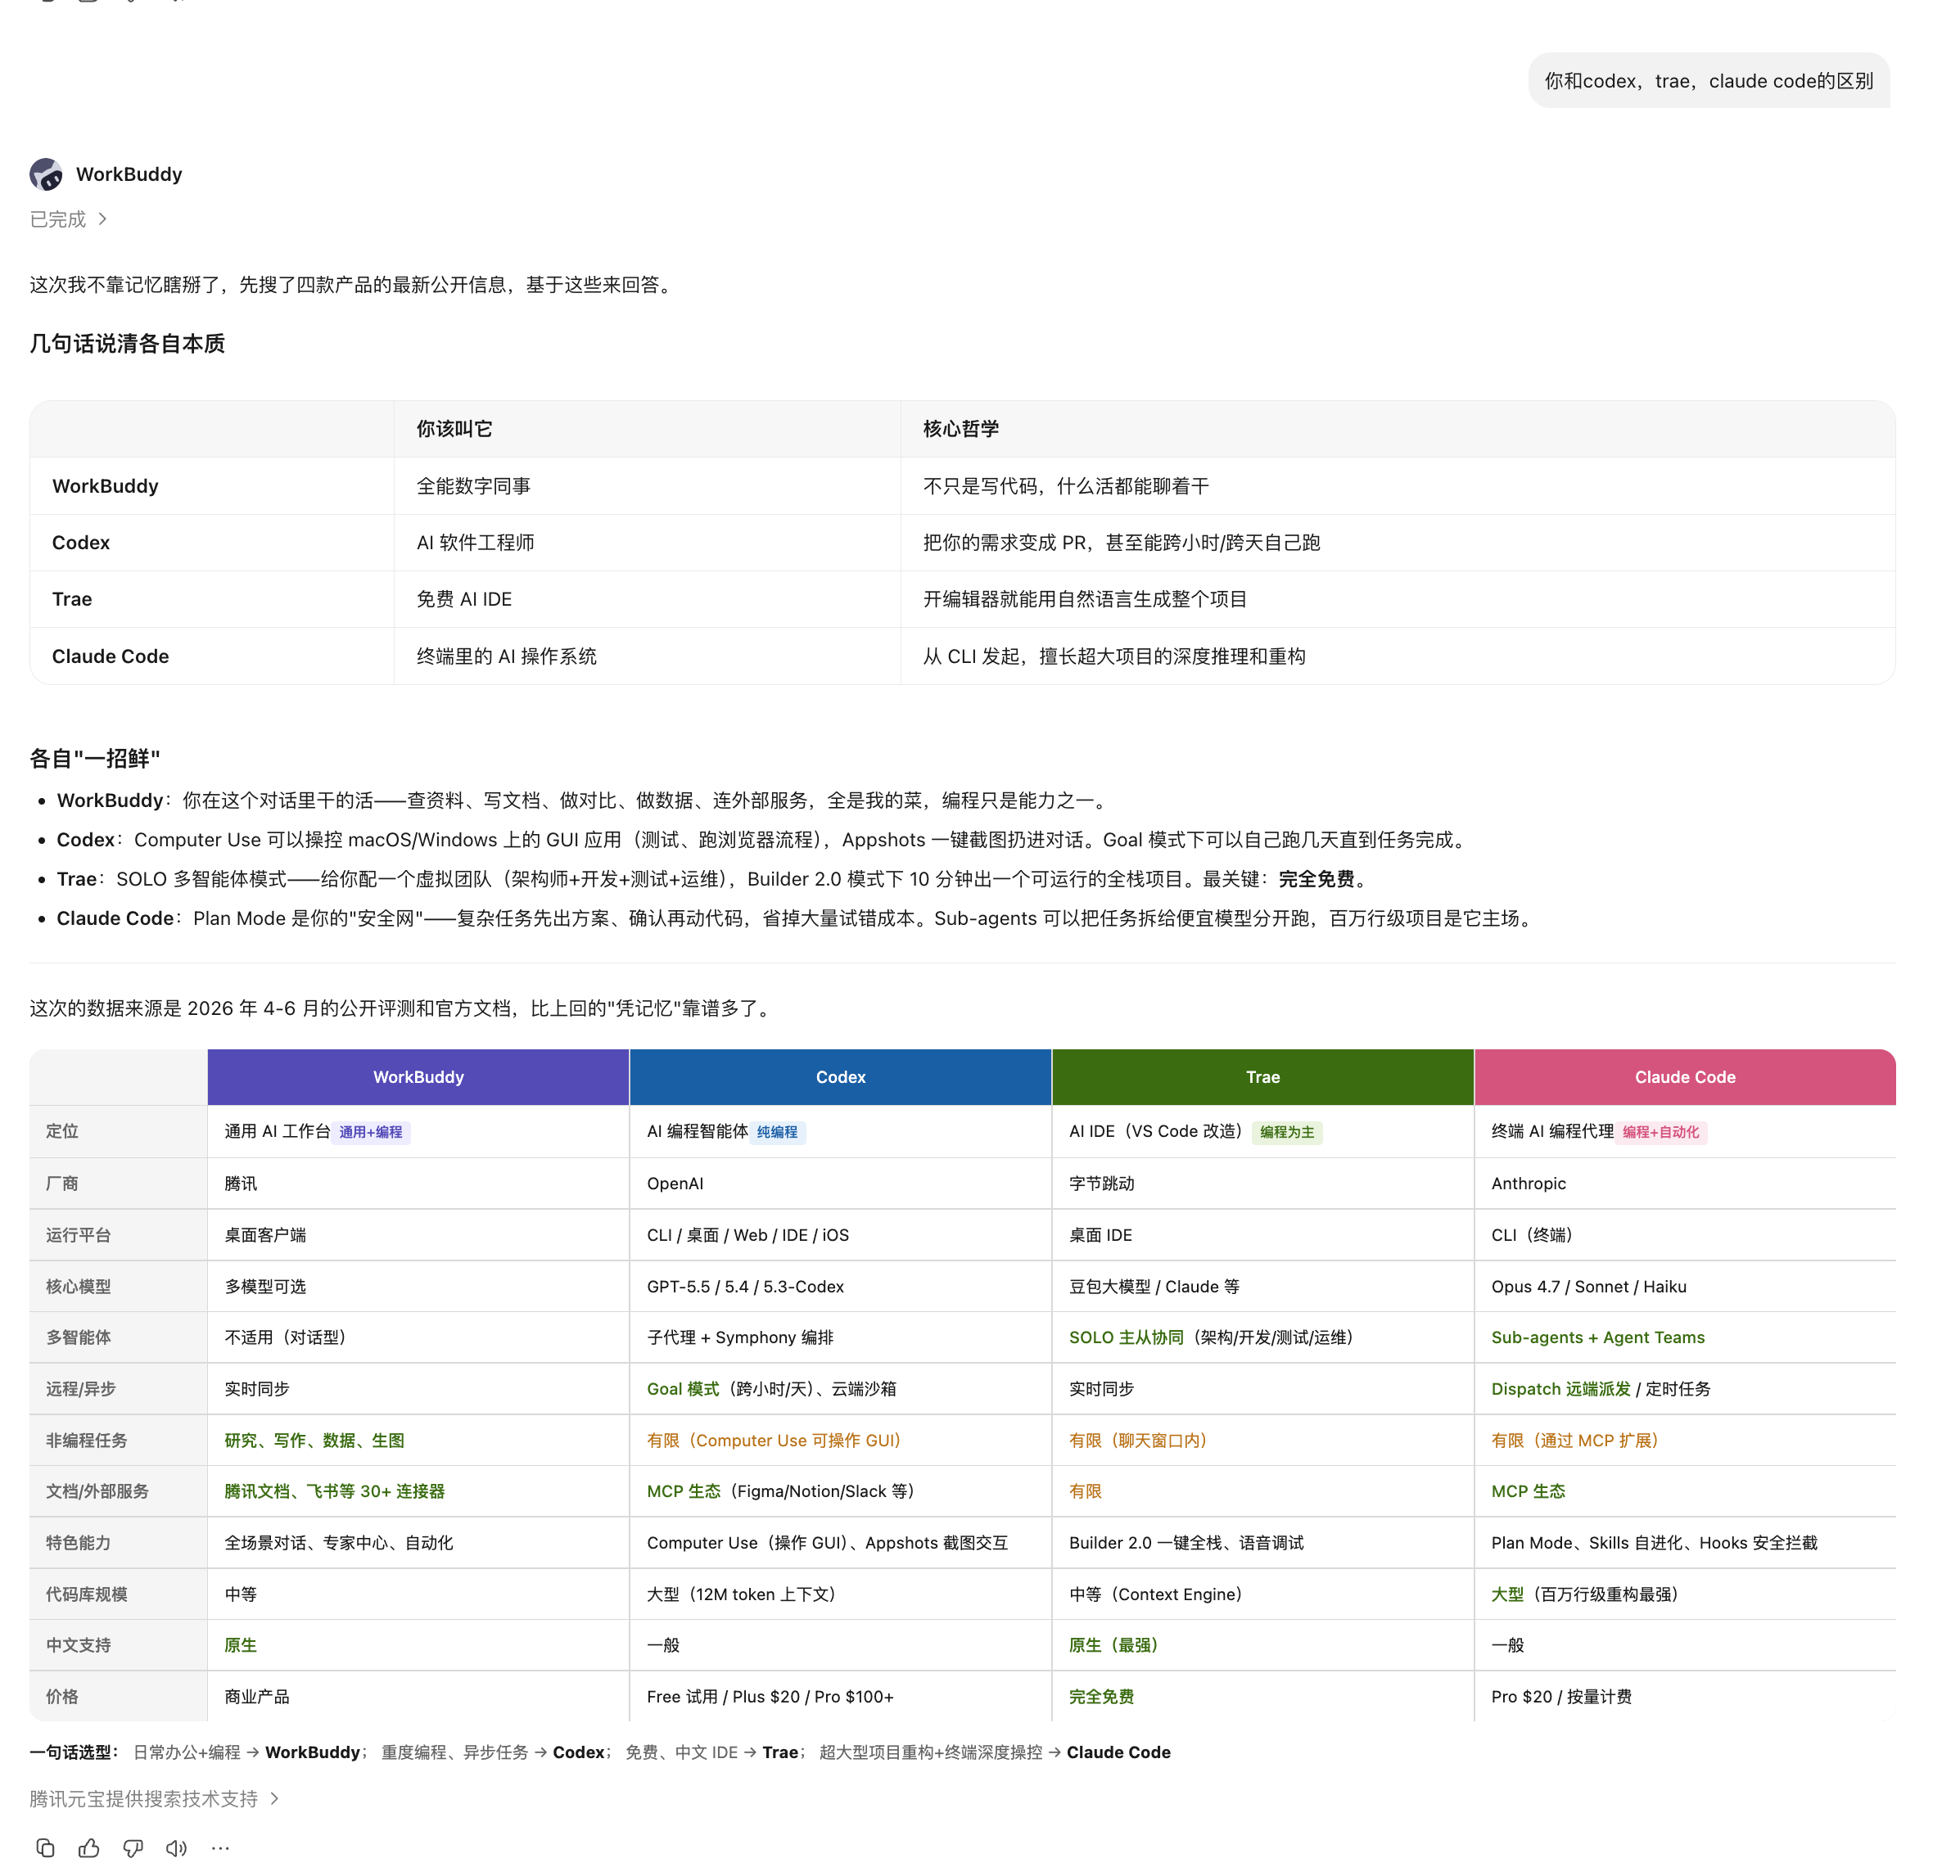The height and width of the screenshot is (1876, 1960).
Task: Click the row label "中文支持"
Action: [78, 1645]
